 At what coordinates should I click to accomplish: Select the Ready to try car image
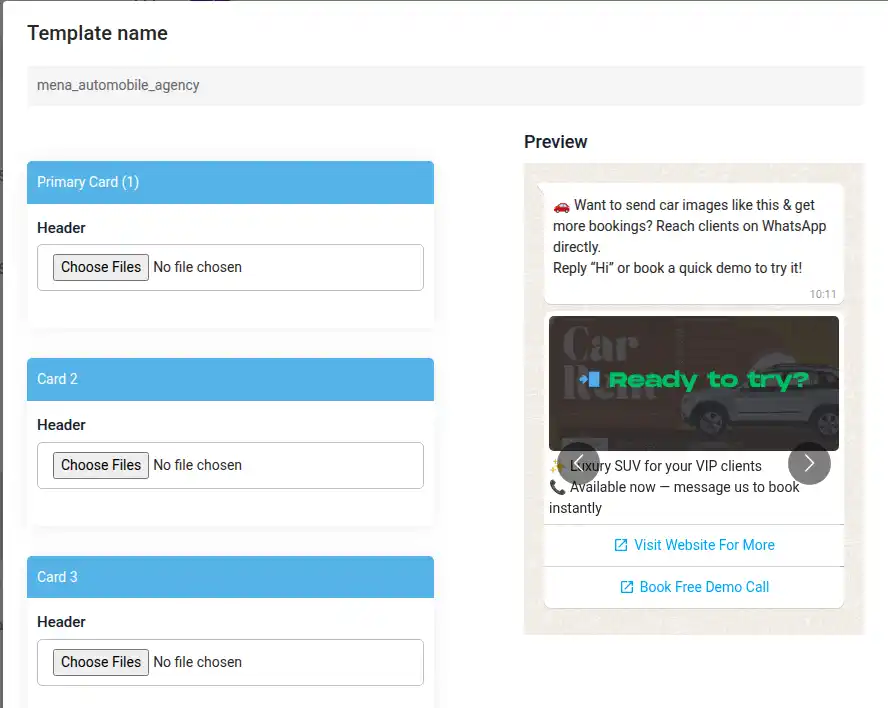[x=694, y=383]
